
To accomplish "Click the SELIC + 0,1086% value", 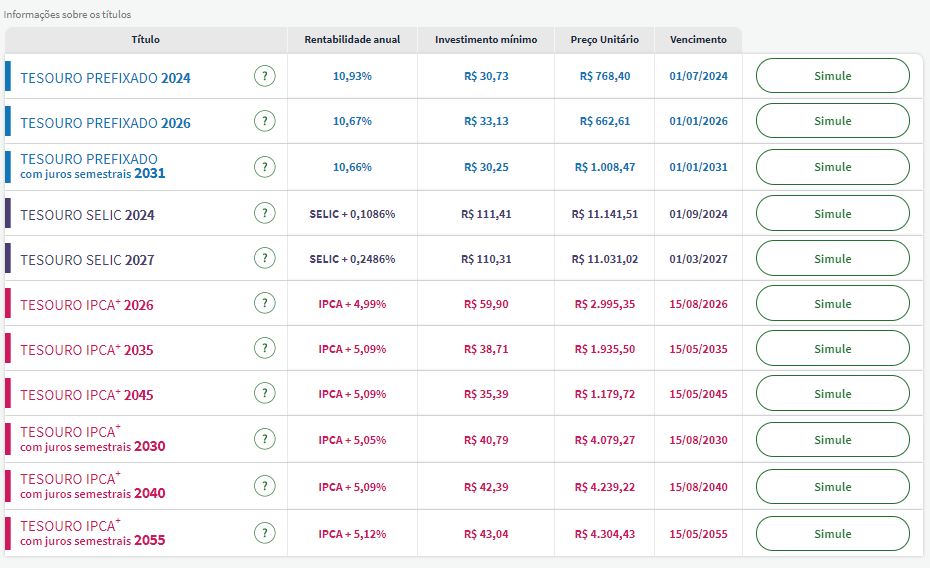I will click(x=352, y=214).
